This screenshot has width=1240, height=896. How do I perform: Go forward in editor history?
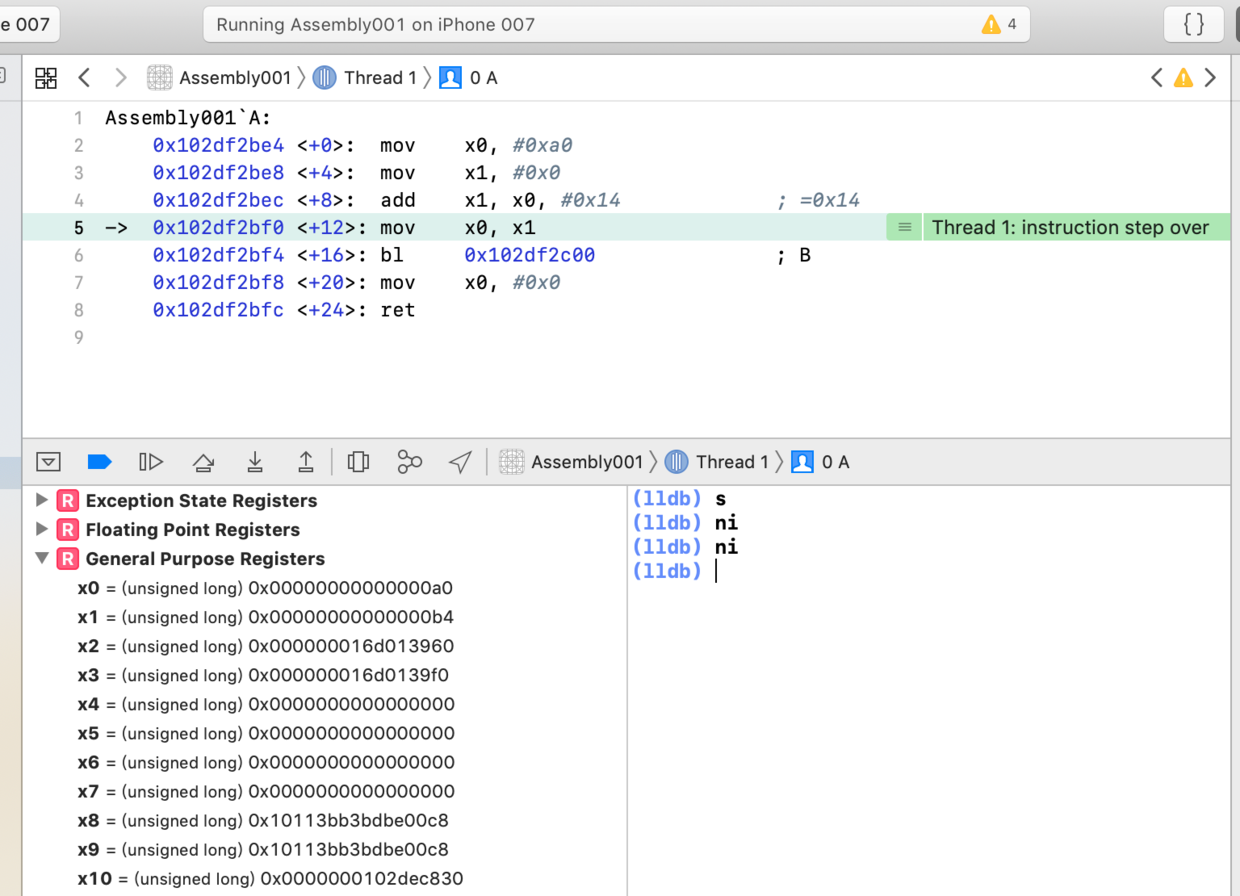point(121,78)
